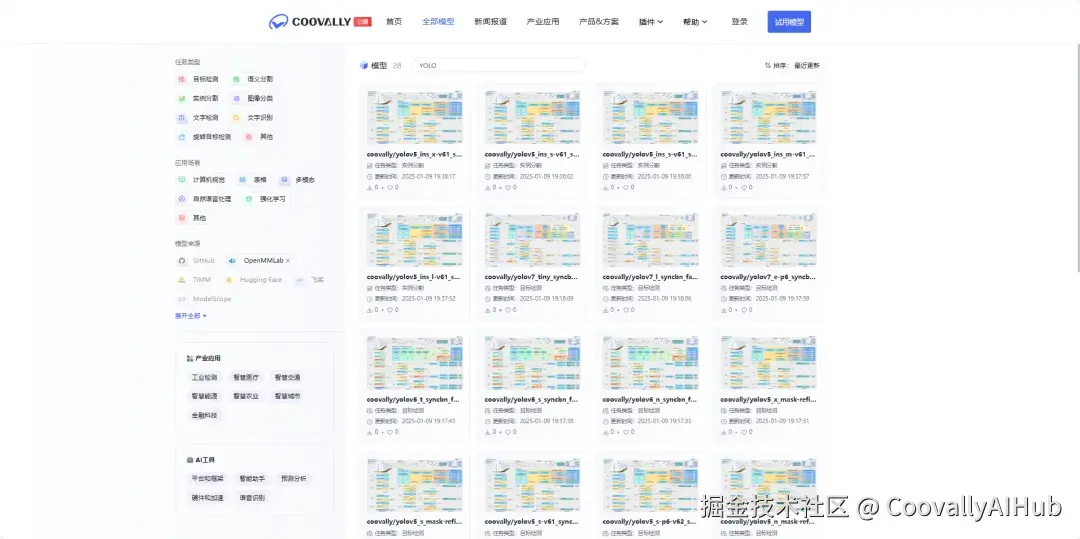
Task: Open thumbnail of yolov5_ins_s-v61 updated 19:38:02
Action: [x=532, y=117]
